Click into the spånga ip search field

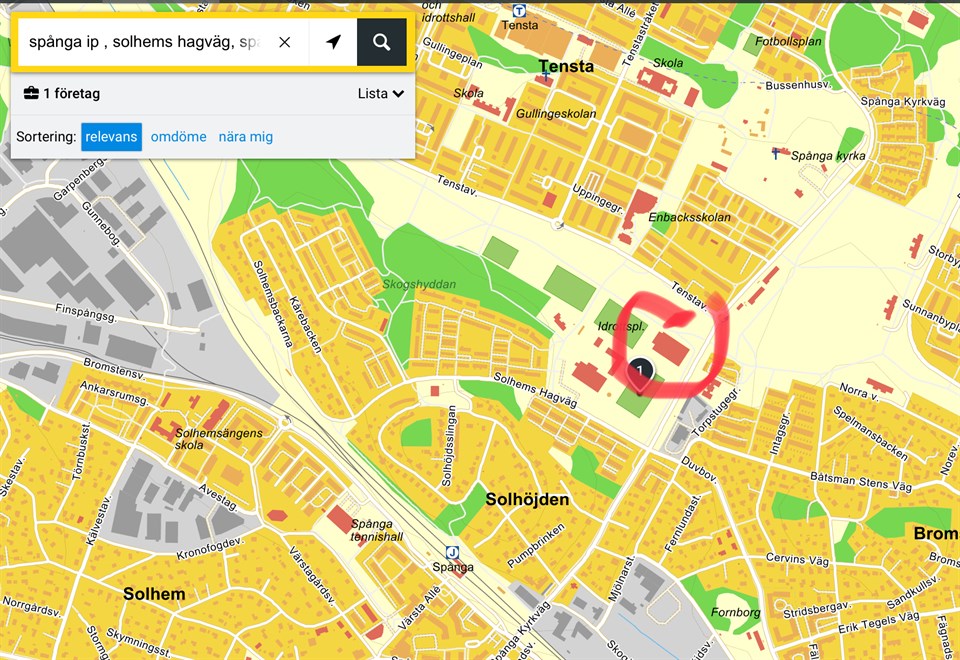click(144, 42)
